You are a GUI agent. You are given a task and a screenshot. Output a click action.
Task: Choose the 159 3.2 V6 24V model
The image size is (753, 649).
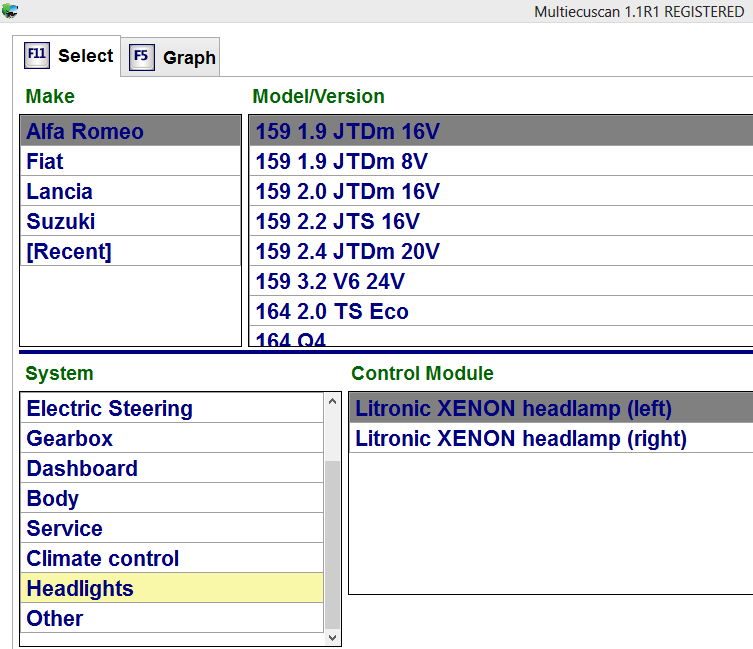[x=501, y=282]
